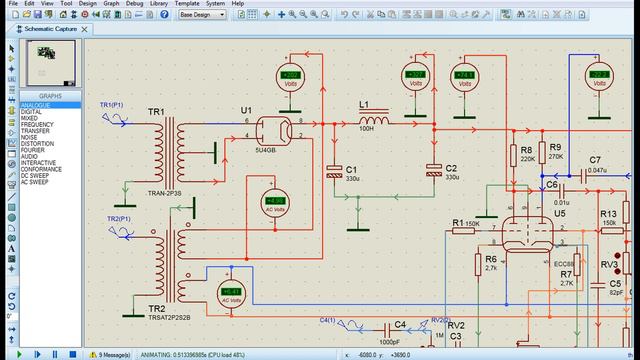The width and height of the screenshot is (640, 360).
Task: Select the Graph Mode tool in sidebar
Action: click(x=11, y=143)
